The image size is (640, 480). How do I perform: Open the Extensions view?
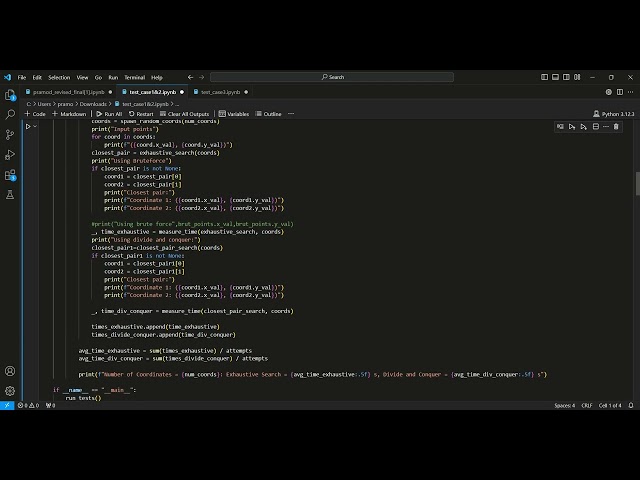pos(10,175)
